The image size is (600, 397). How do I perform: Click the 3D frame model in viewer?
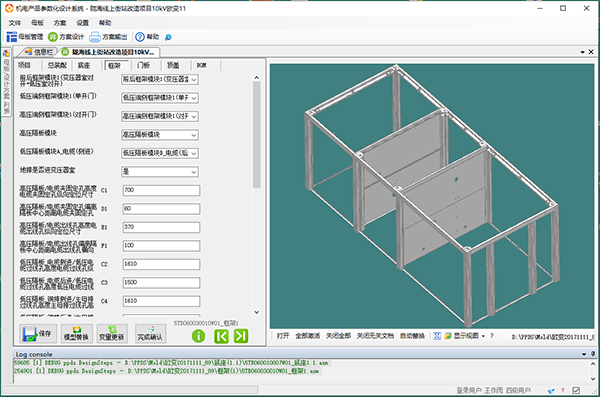[x=431, y=195]
